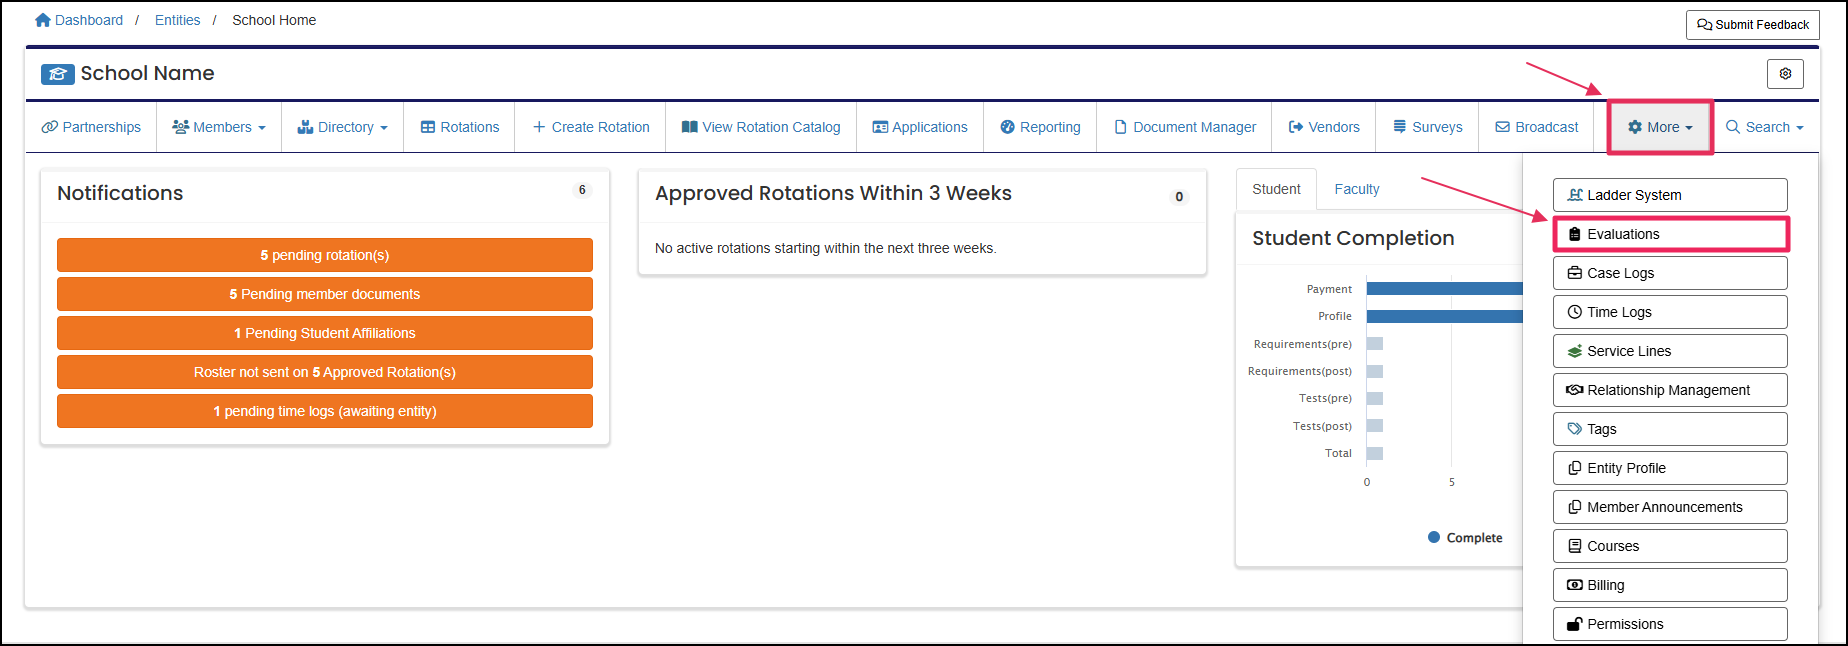Go to Applications in the navbar
The width and height of the screenshot is (1848, 646).
click(x=920, y=127)
